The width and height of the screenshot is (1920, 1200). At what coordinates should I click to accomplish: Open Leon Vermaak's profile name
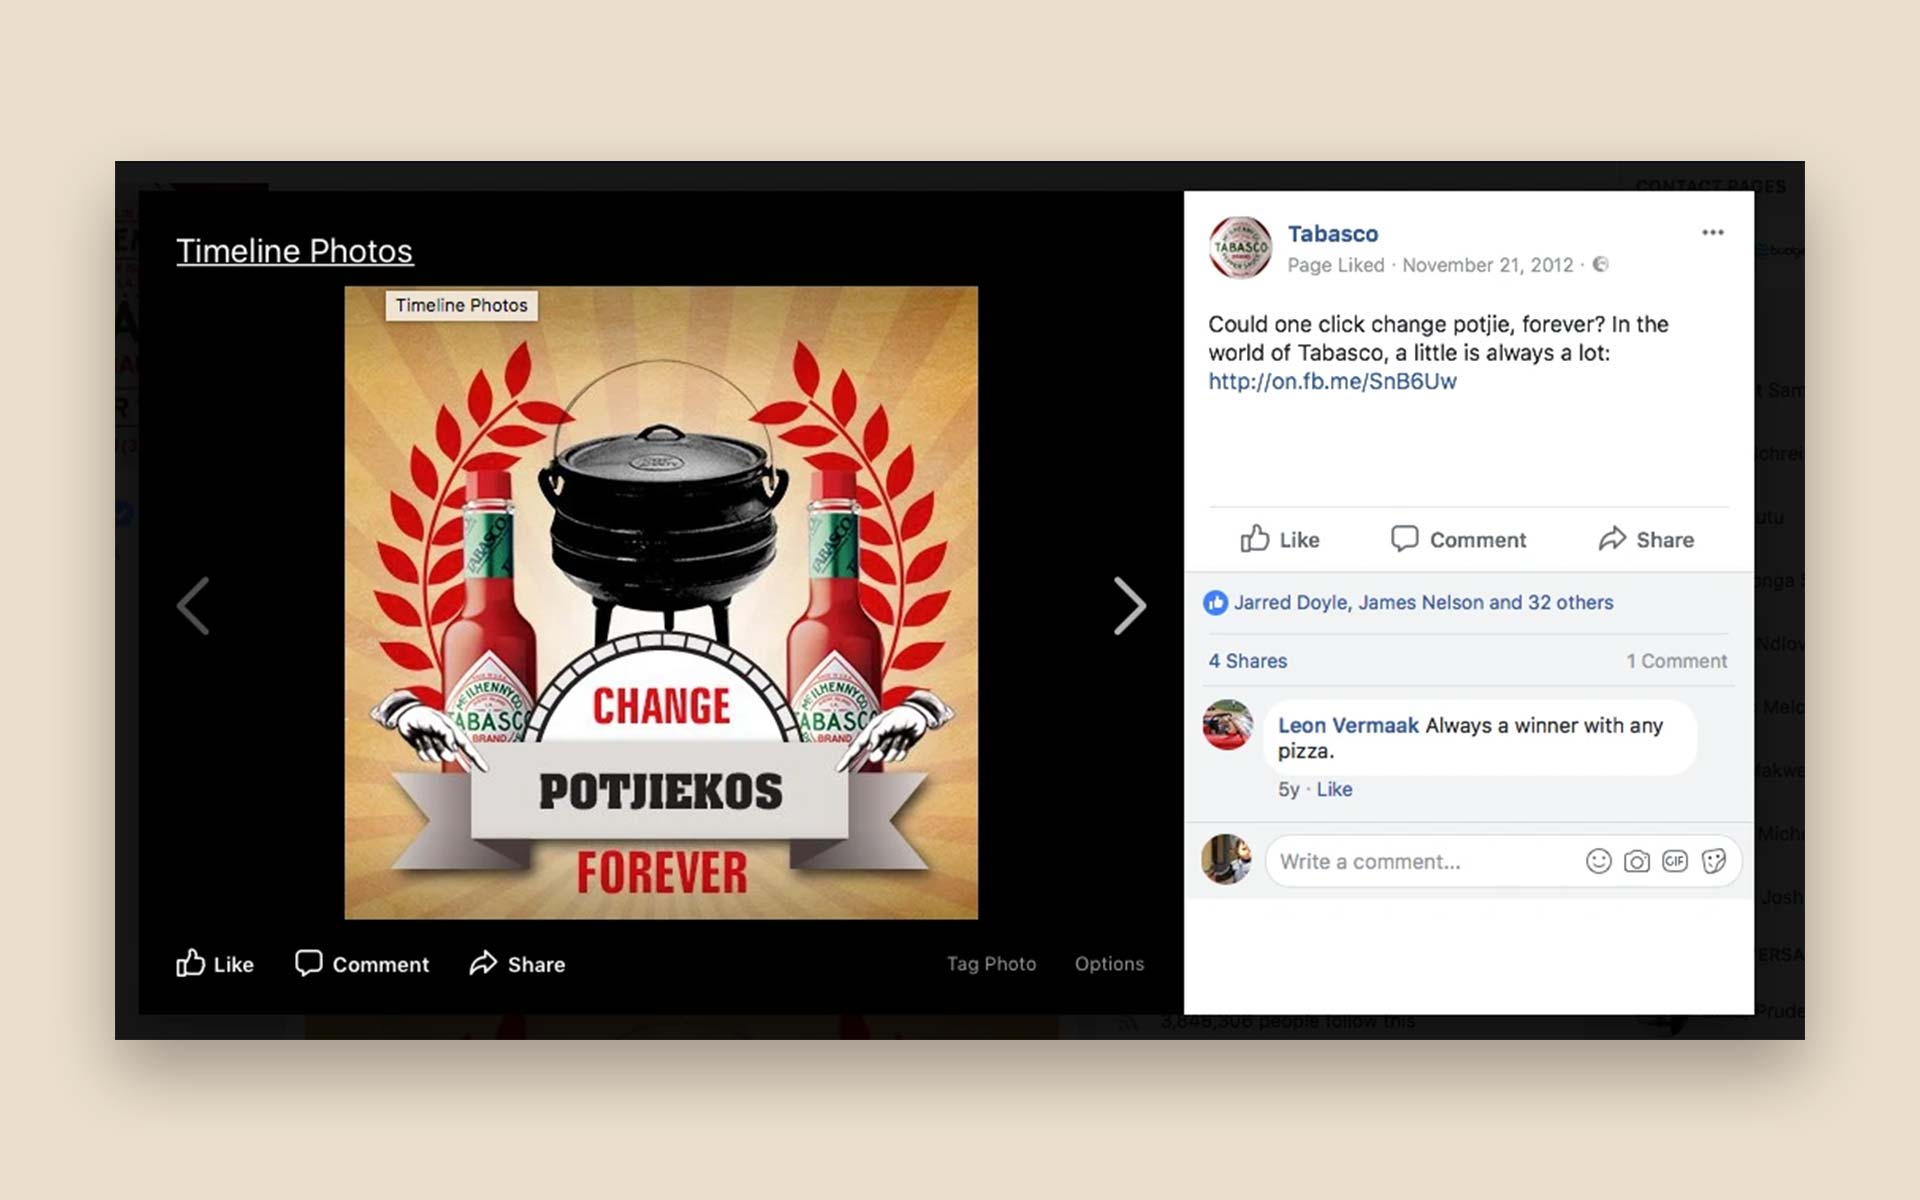pyautogui.click(x=1348, y=726)
